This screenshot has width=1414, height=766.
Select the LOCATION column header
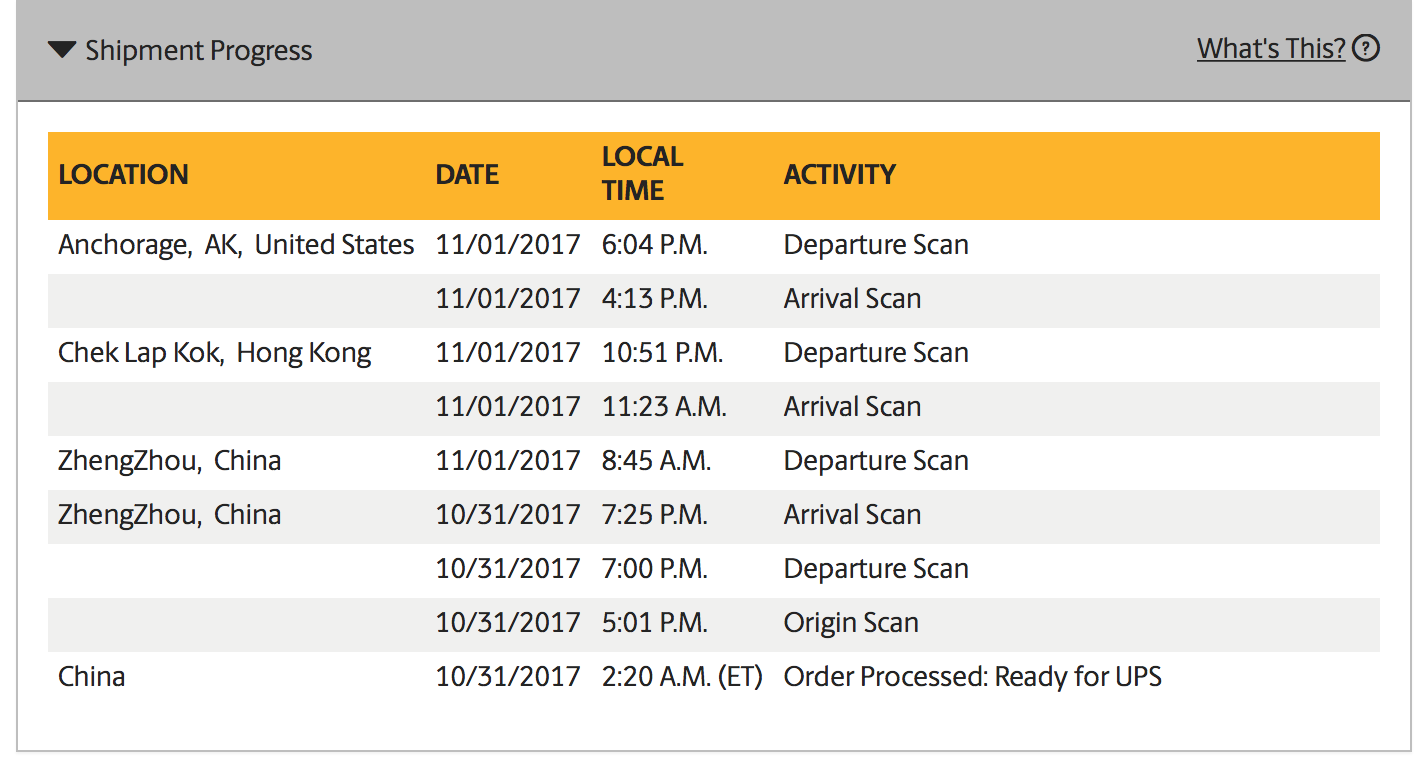coord(124,174)
